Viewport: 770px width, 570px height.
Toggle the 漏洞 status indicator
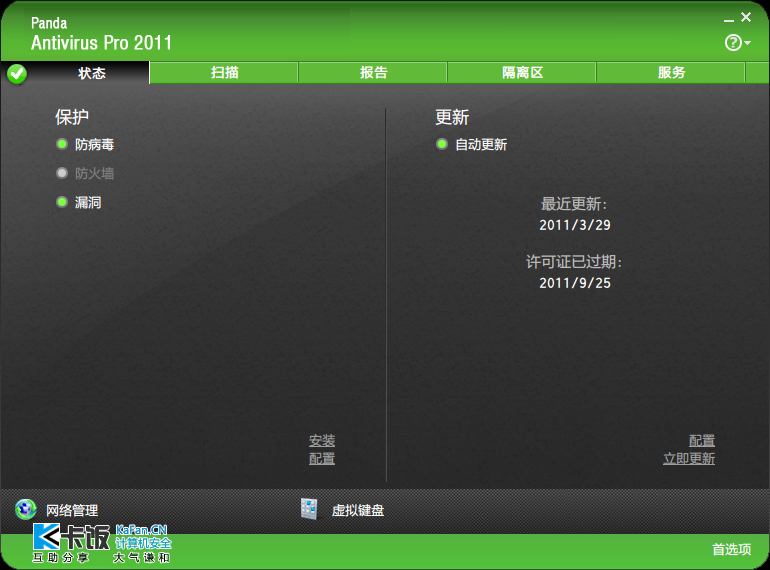coord(62,202)
